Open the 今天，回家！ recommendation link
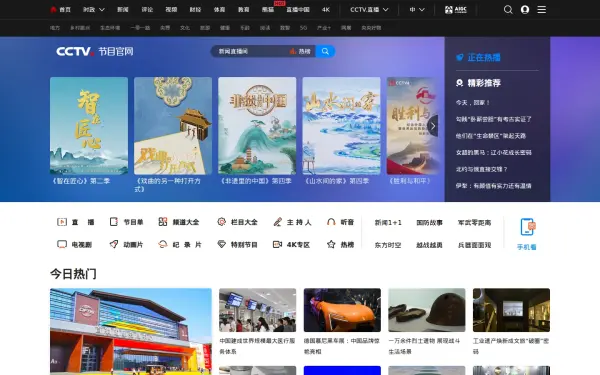The image size is (600, 375). click(473, 103)
